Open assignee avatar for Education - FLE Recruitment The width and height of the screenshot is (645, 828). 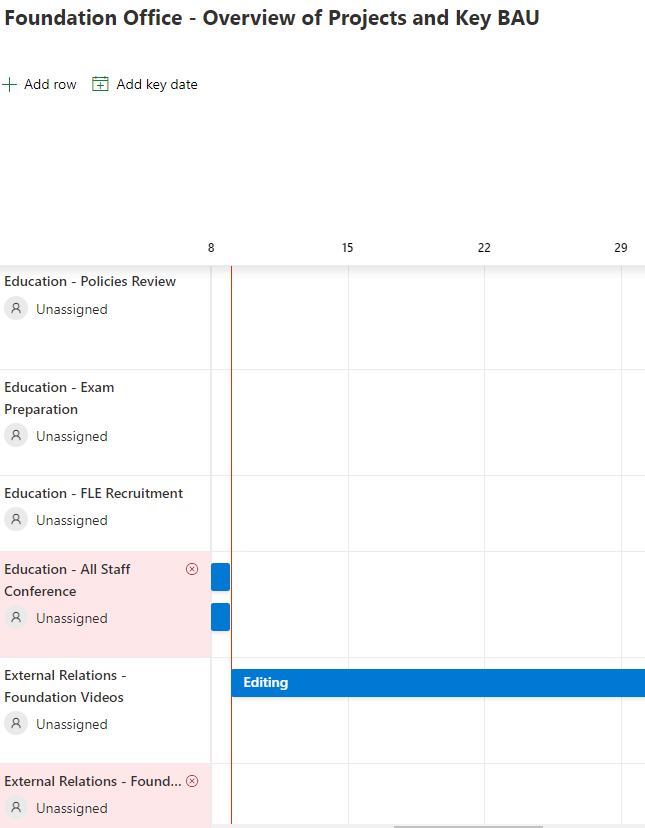pos(16,520)
